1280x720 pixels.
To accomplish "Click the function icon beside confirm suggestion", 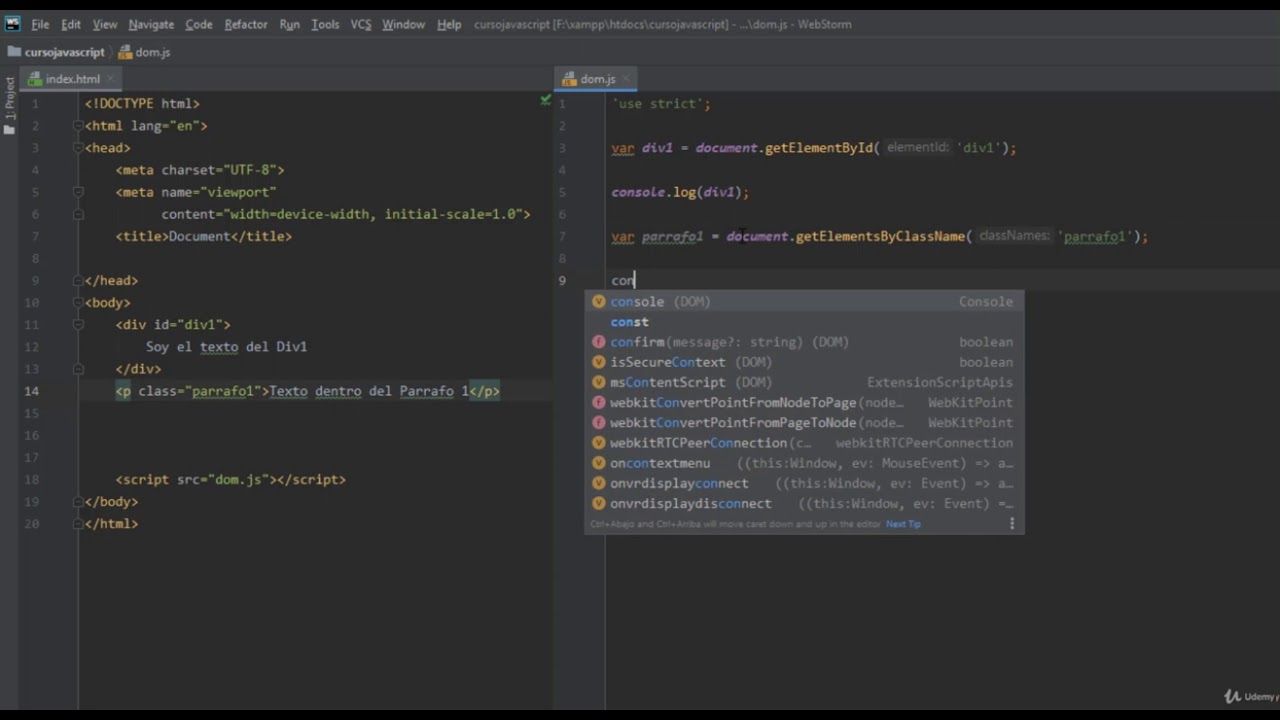I will (598, 342).
